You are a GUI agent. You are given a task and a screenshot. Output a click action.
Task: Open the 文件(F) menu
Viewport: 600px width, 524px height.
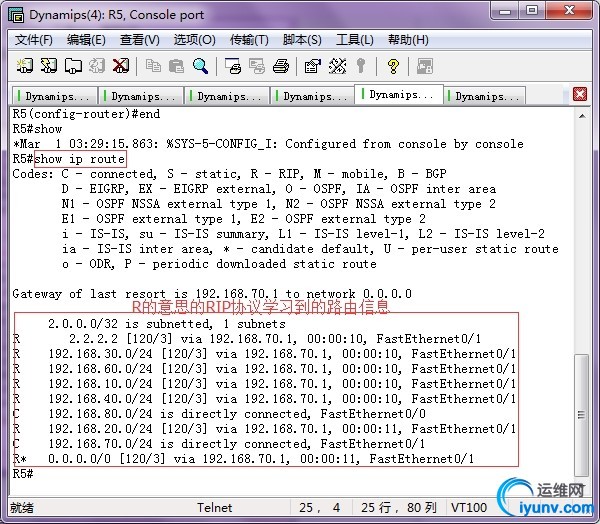click(34, 40)
